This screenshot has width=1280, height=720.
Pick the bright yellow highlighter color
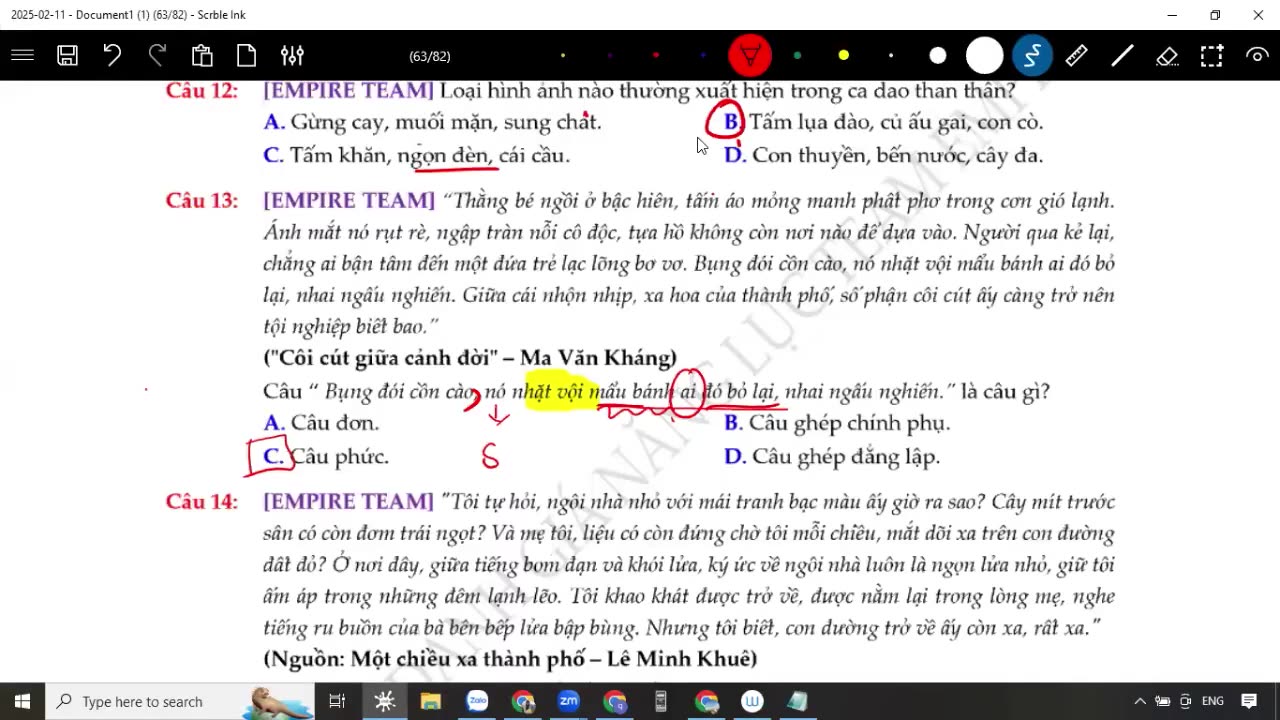[844, 56]
